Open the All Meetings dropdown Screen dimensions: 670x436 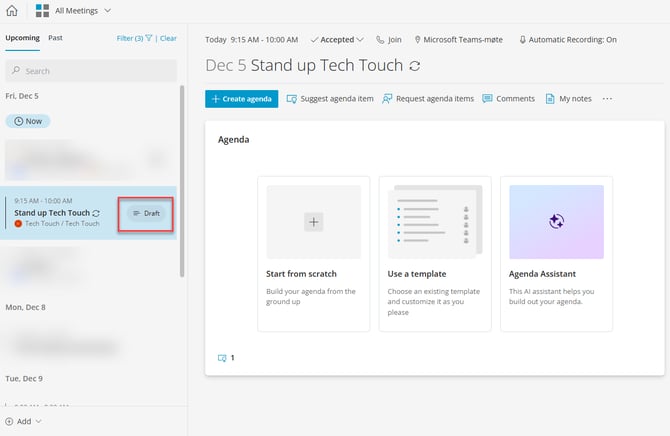(75, 11)
